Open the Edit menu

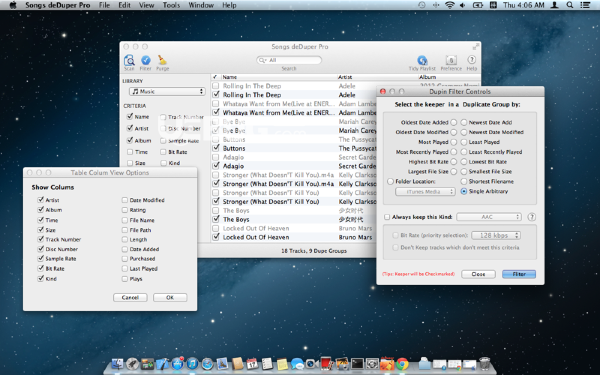124,5
